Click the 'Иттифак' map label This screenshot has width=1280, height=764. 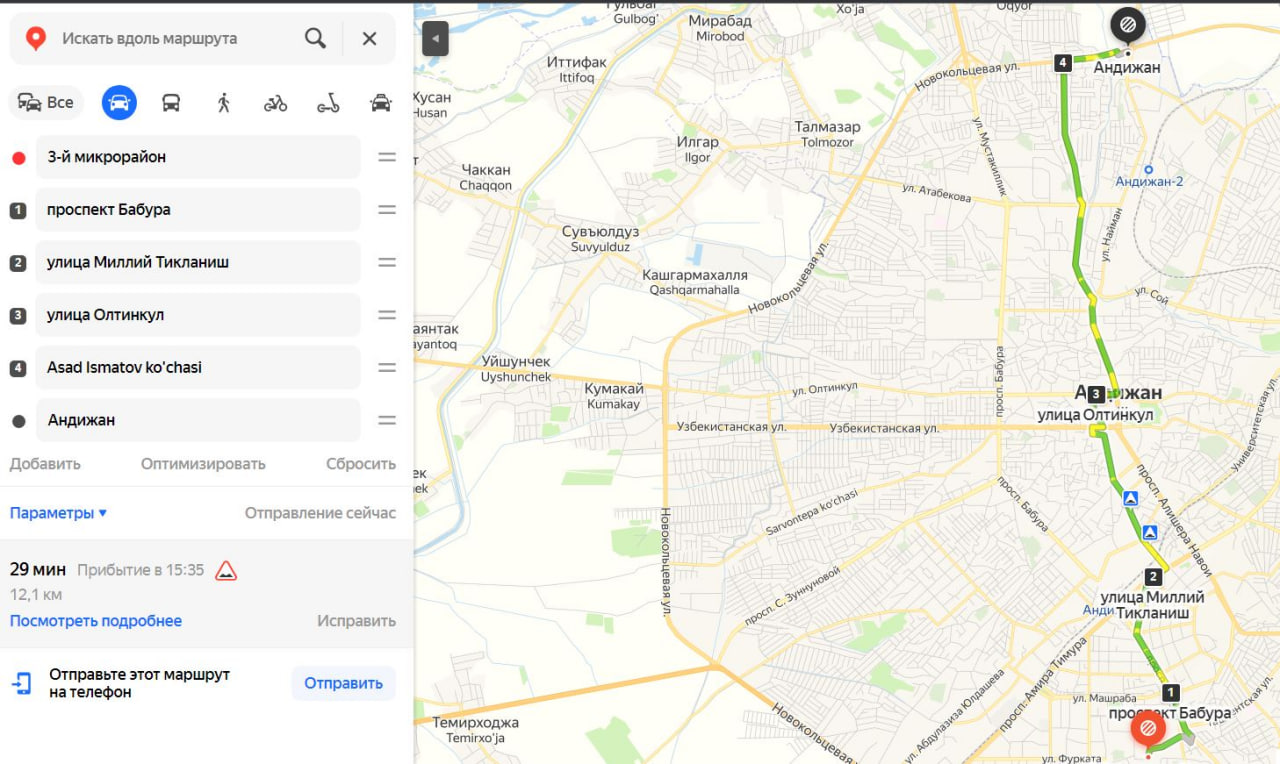pos(576,62)
